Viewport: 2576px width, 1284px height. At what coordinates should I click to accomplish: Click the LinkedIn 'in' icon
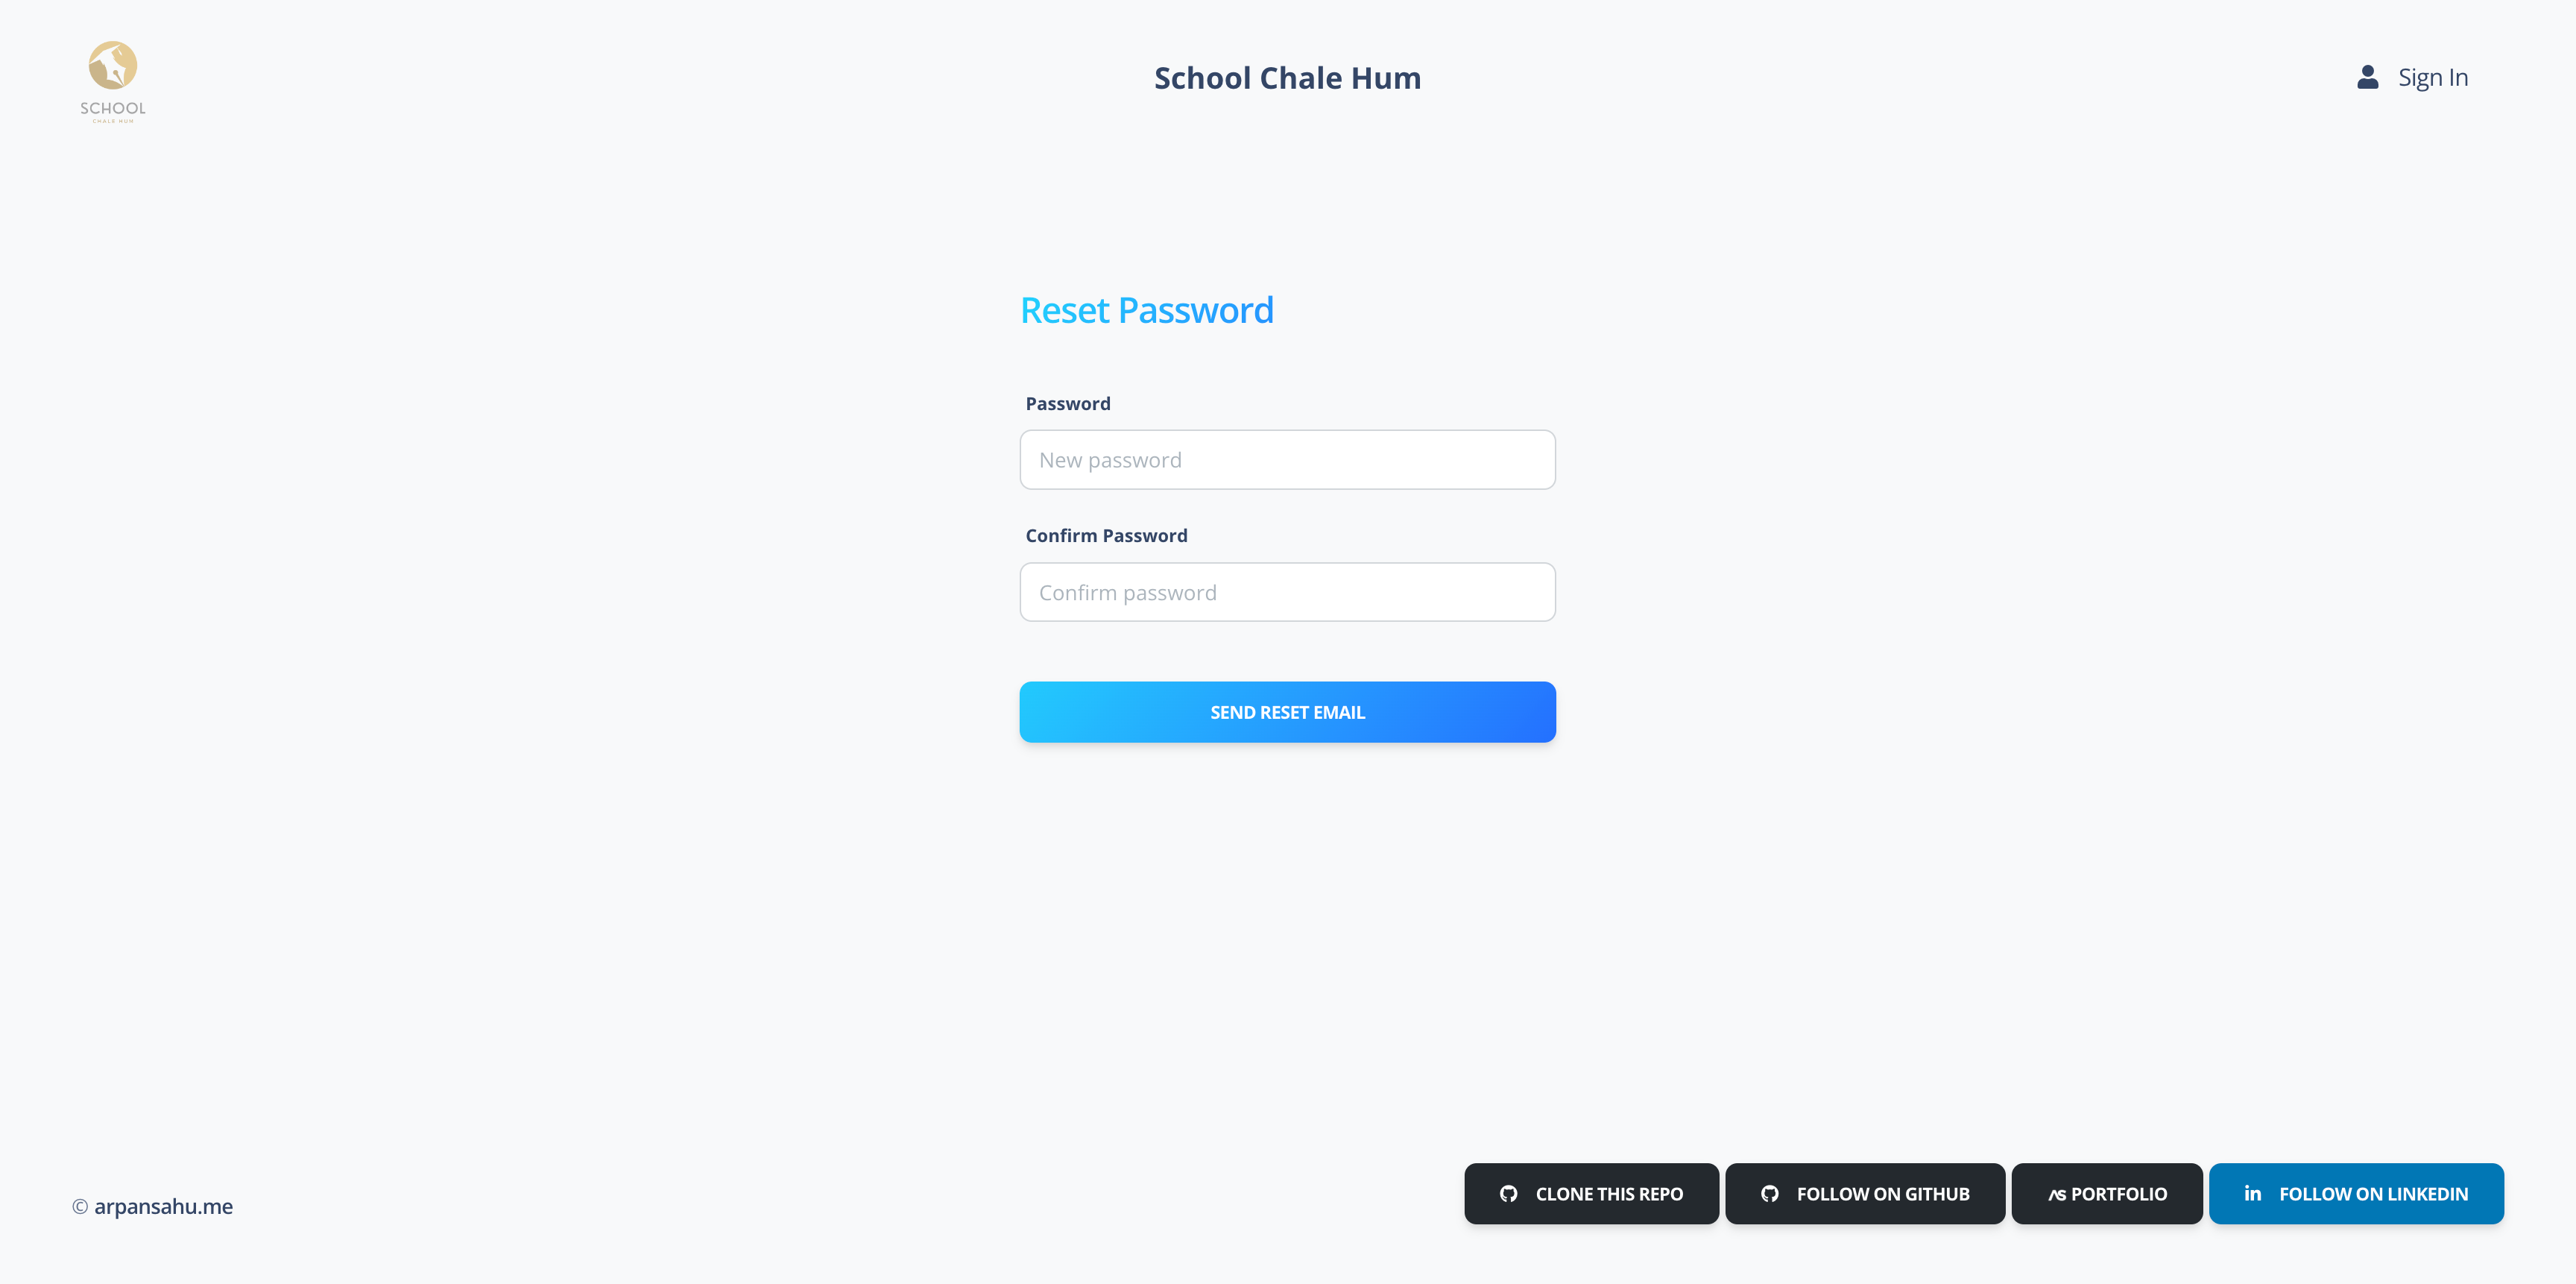click(x=2252, y=1193)
